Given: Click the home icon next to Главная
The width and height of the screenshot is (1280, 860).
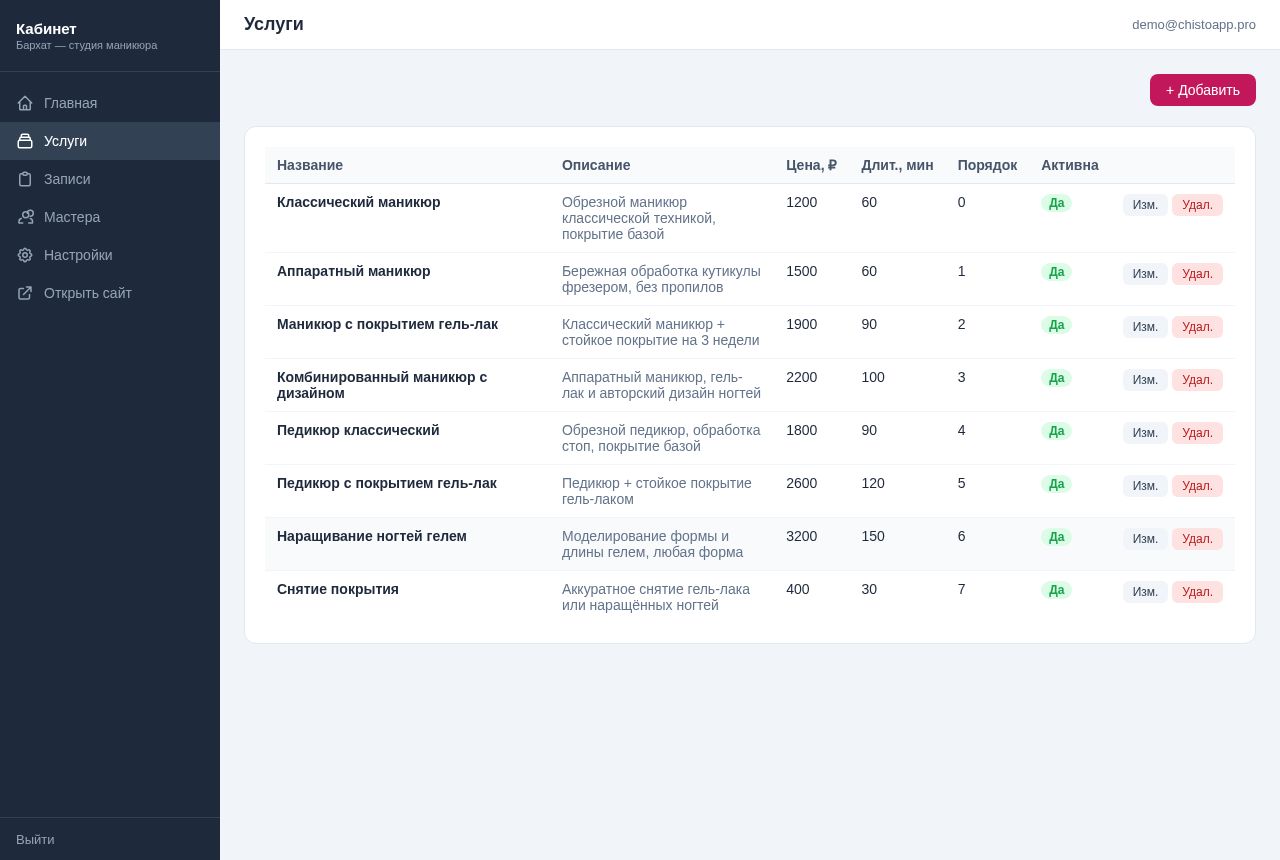Looking at the screenshot, I should point(25,103).
